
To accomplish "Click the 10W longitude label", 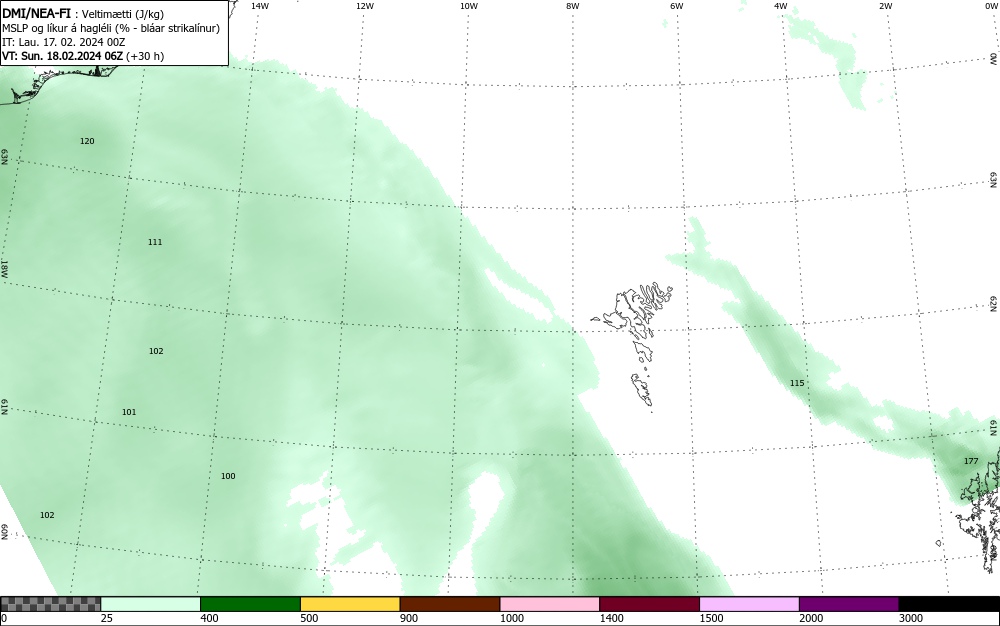I will (469, 6).
